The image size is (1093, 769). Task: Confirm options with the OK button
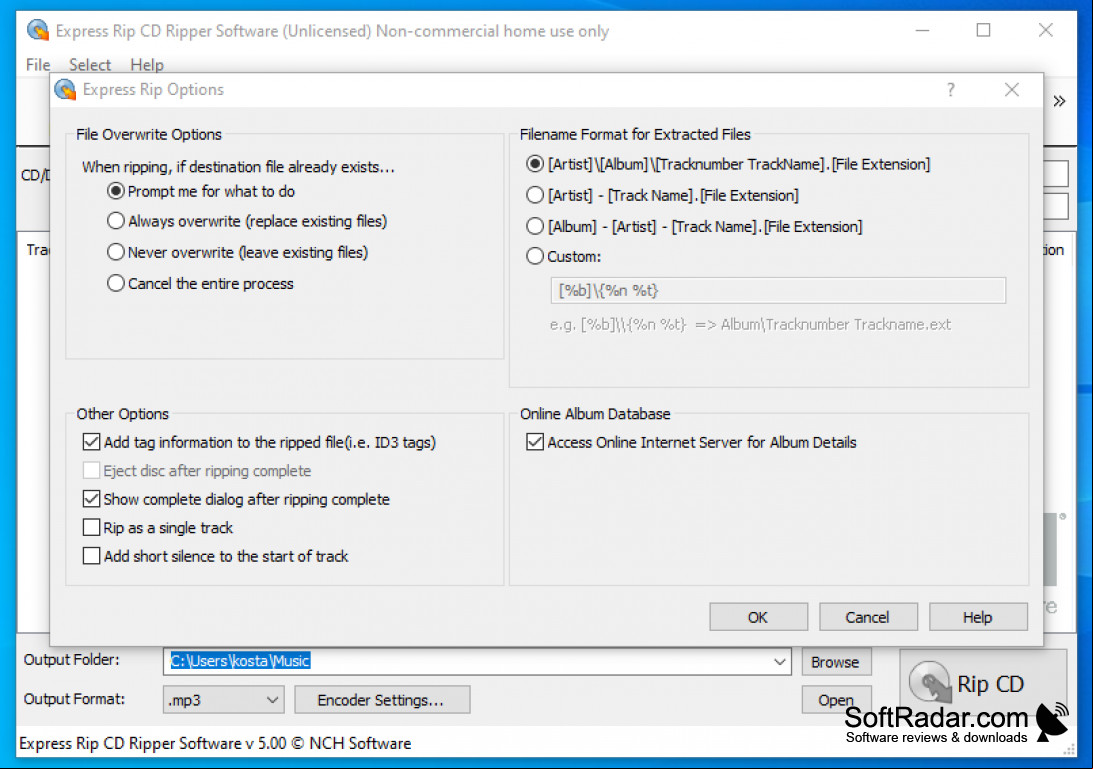click(758, 617)
